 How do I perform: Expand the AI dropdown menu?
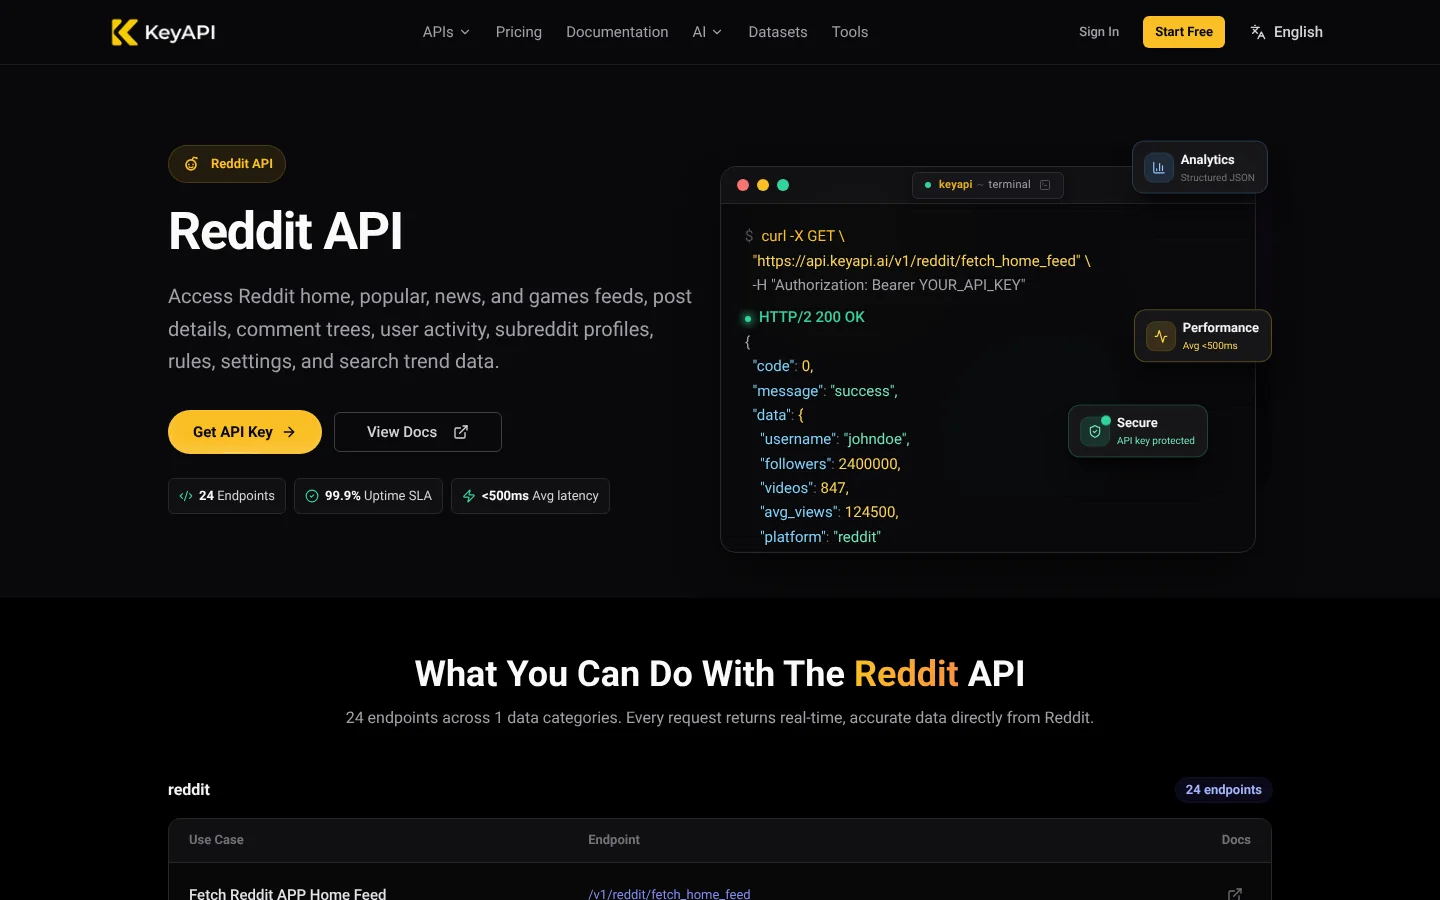click(x=707, y=32)
